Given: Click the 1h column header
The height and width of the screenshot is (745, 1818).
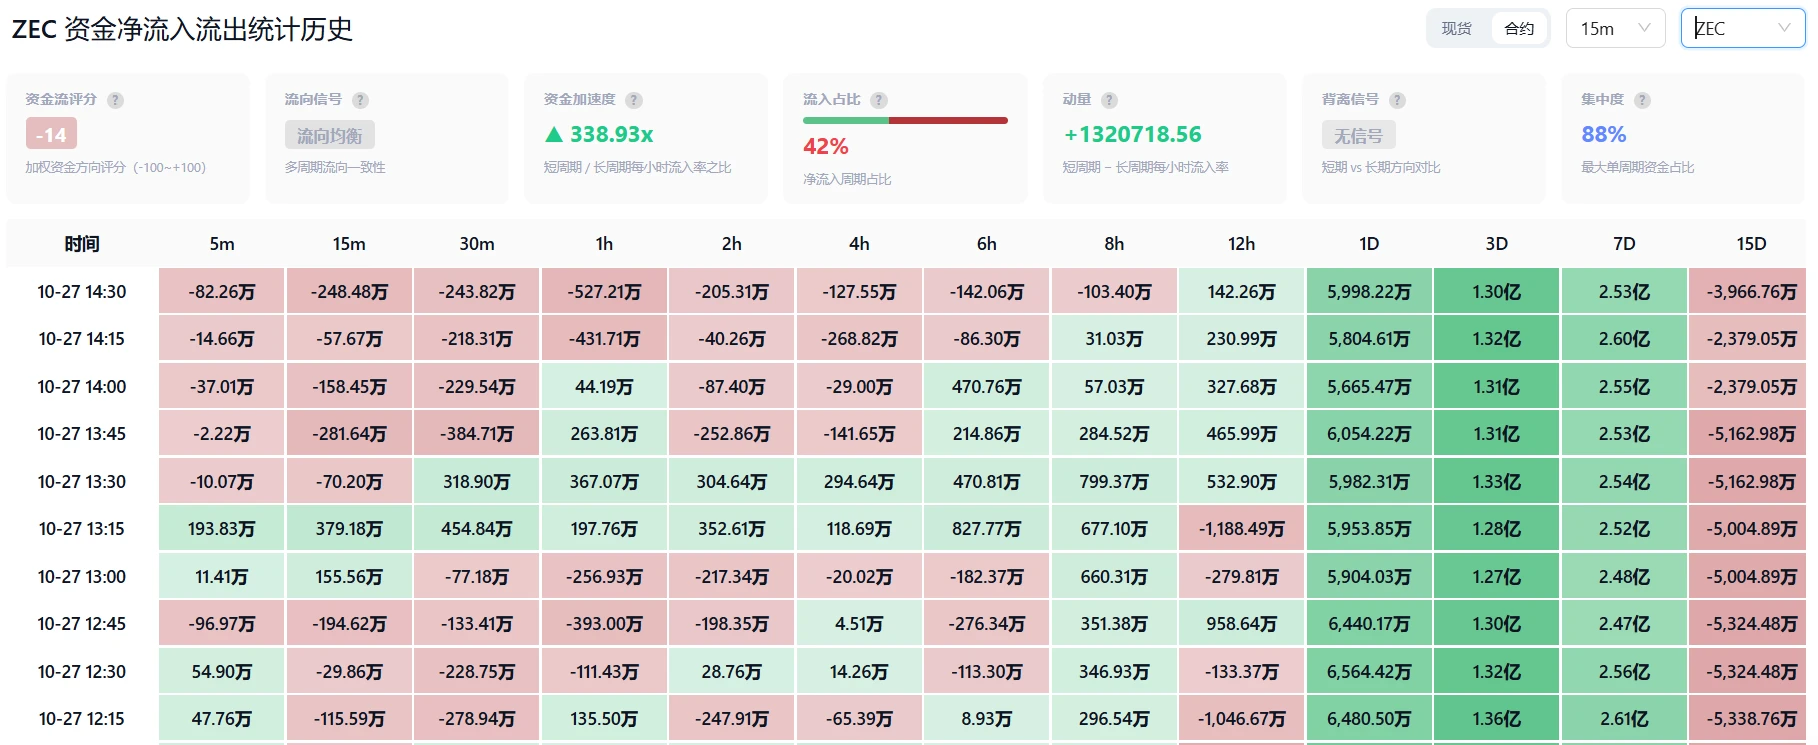Looking at the screenshot, I should [x=604, y=243].
